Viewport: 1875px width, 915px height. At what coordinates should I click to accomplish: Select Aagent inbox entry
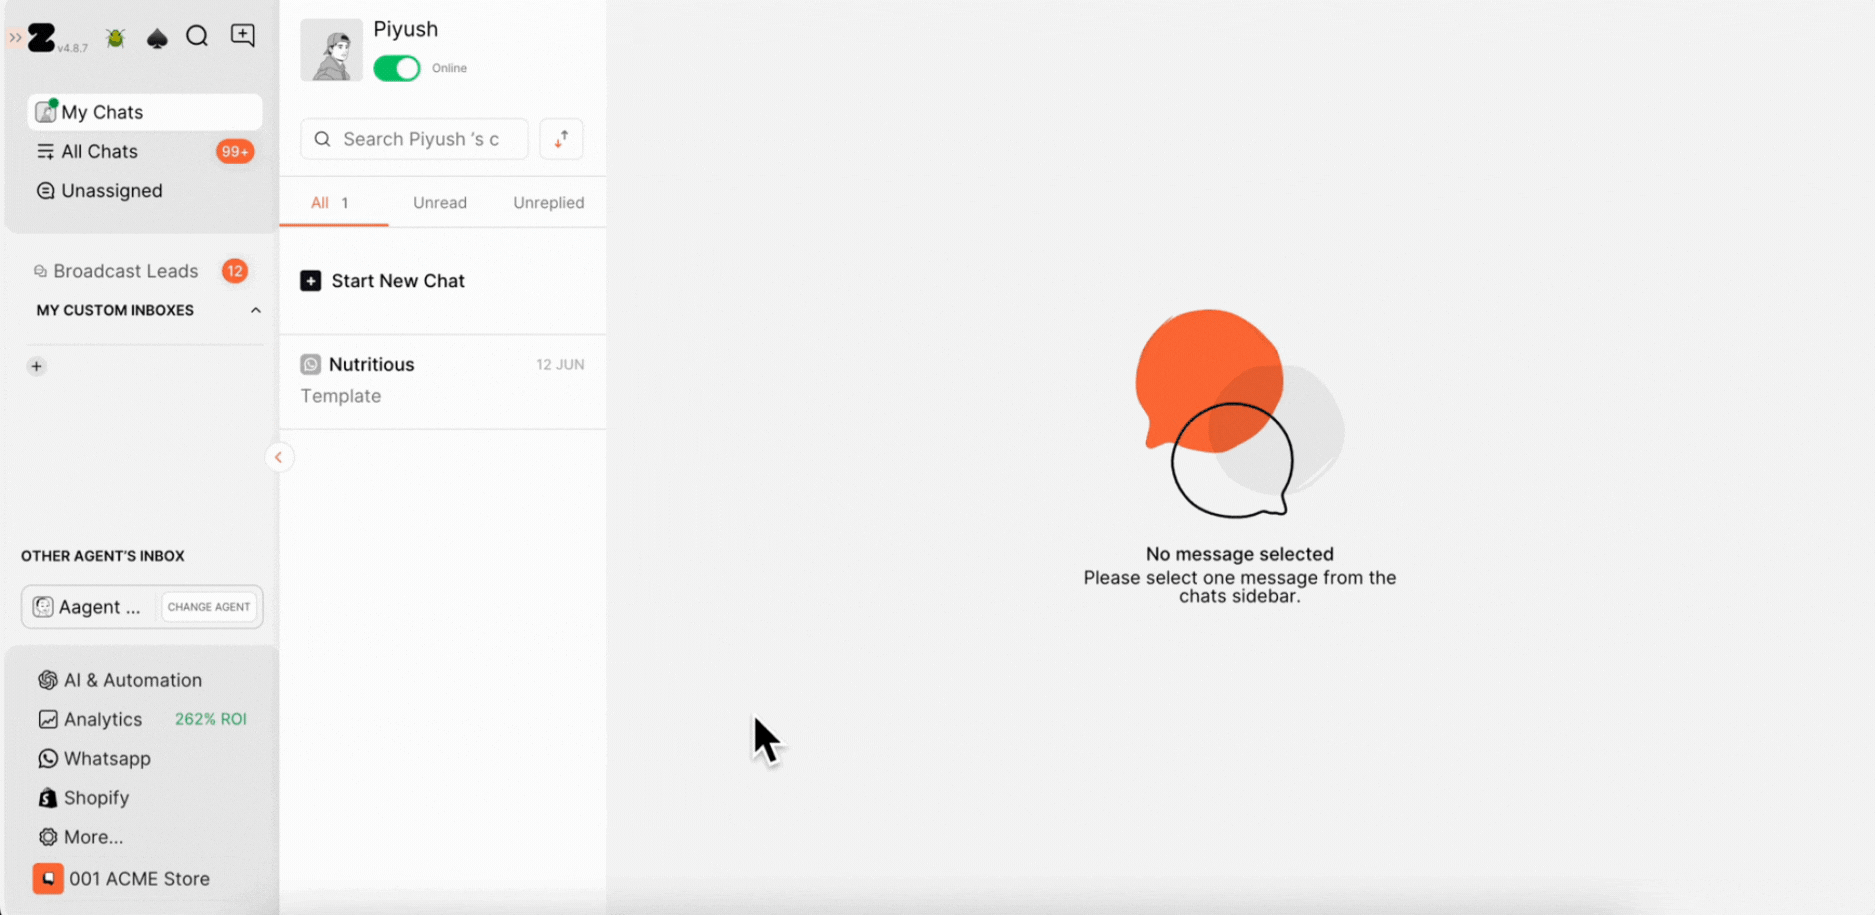(x=88, y=607)
